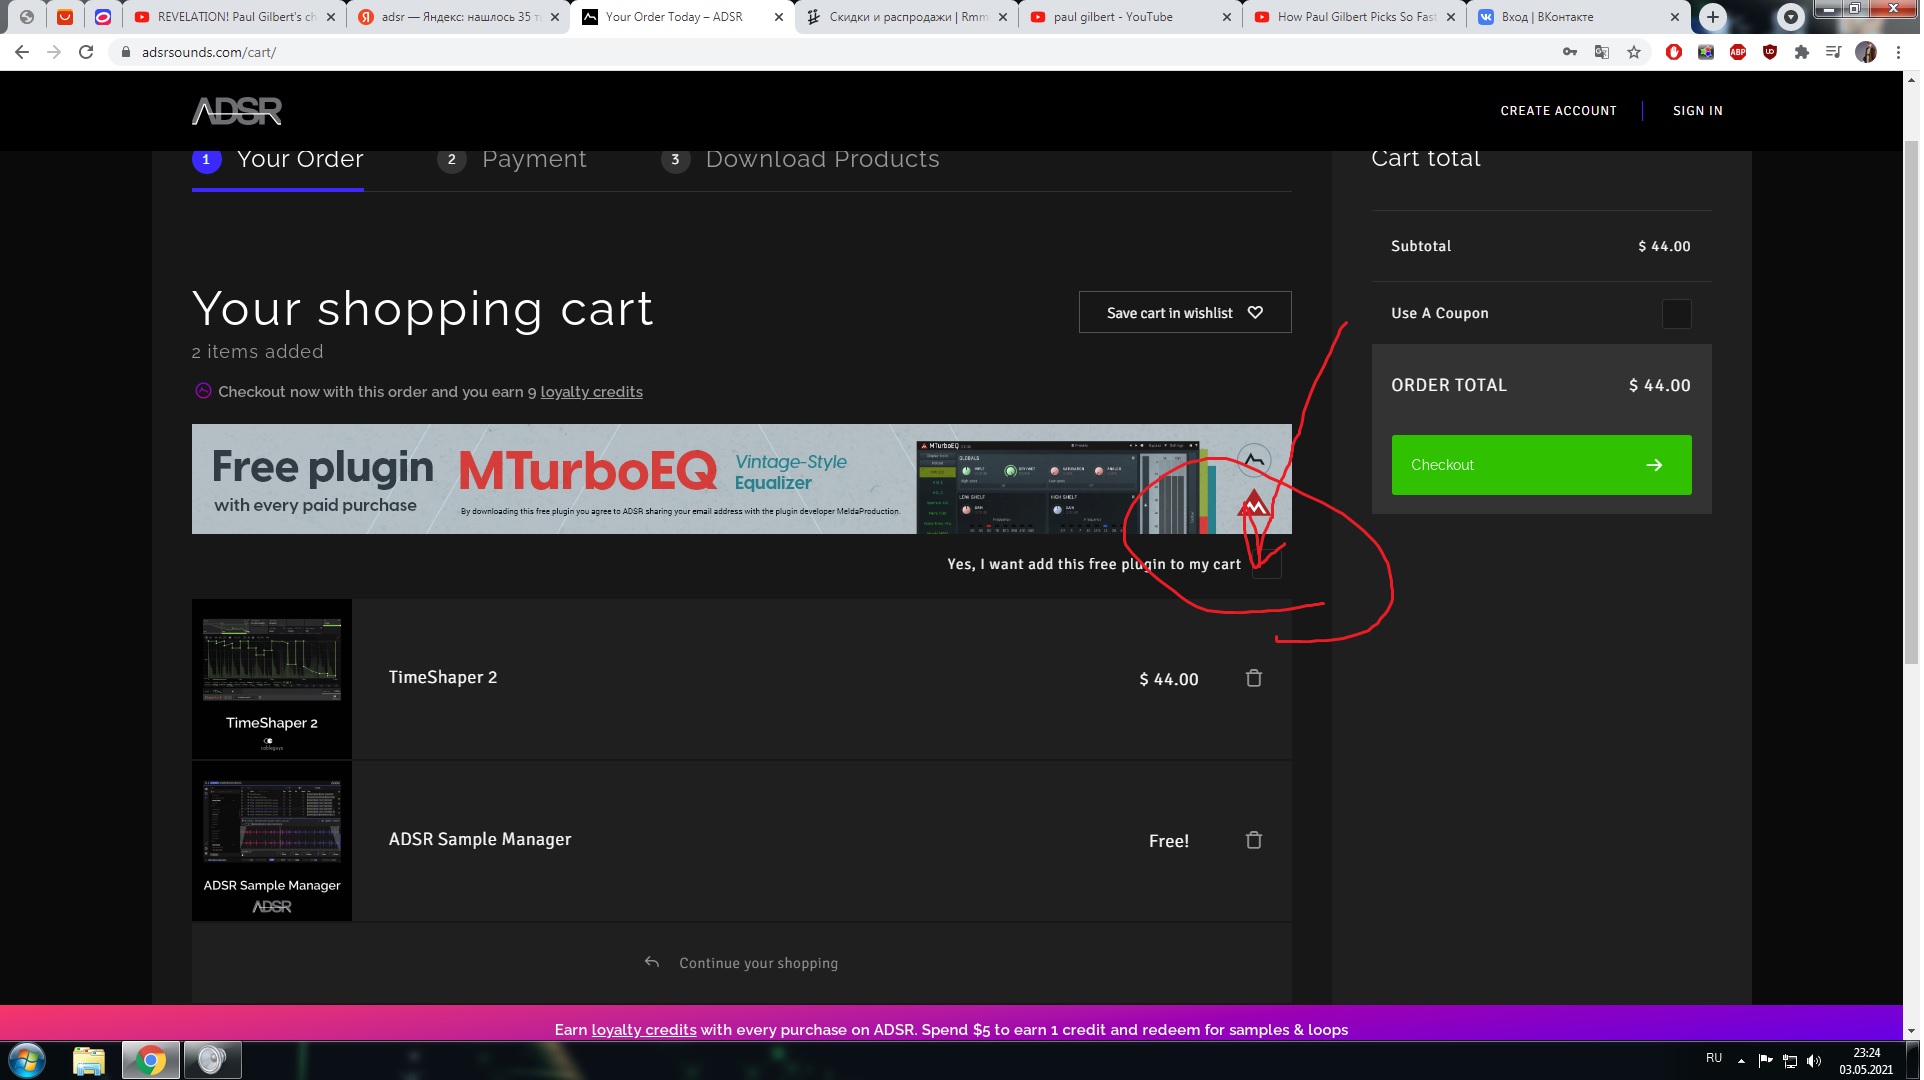Enable the Use A Coupon checkbox
This screenshot has width=1924, height=1080.
[x=1679, y=314]
